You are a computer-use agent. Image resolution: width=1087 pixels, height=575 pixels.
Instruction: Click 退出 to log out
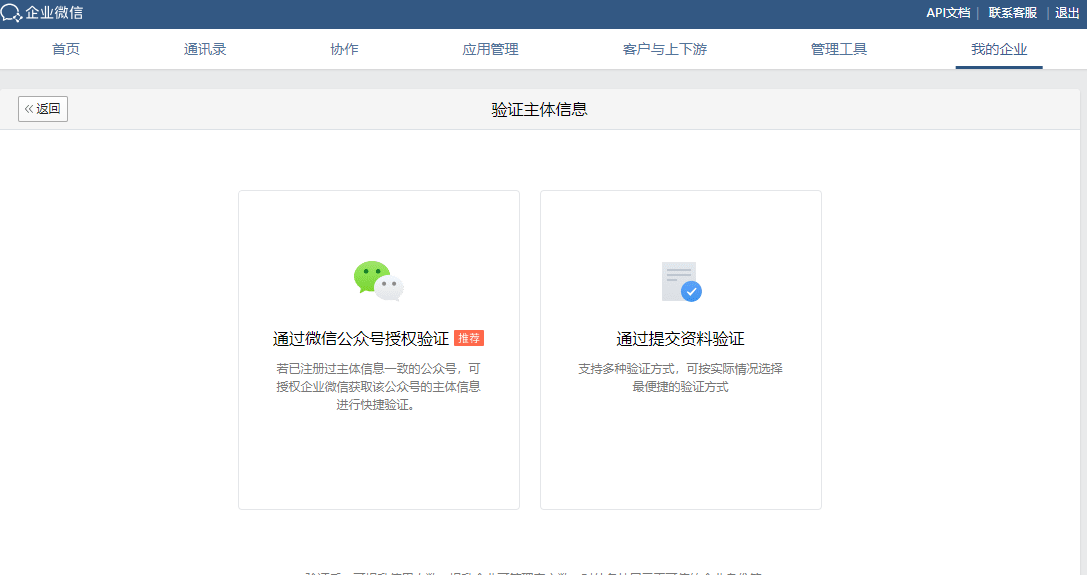(1067, 13)
